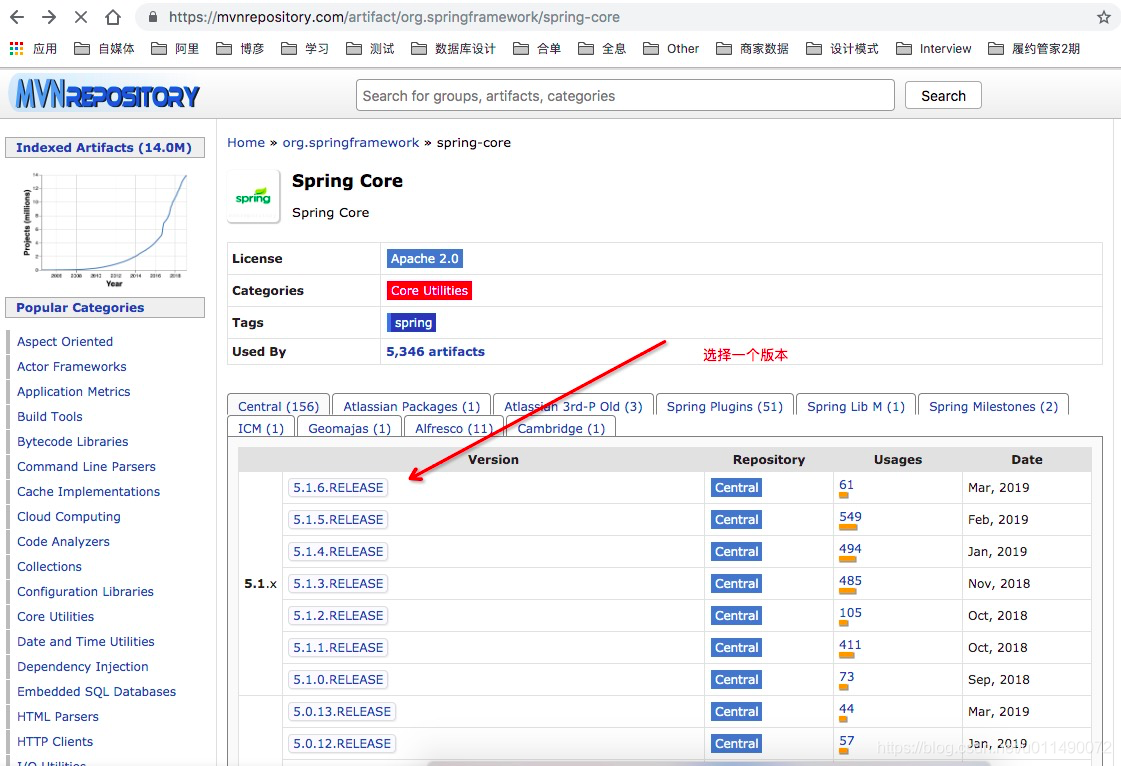Open version 5.0.13.RELEASE

[x=342, y=712]
